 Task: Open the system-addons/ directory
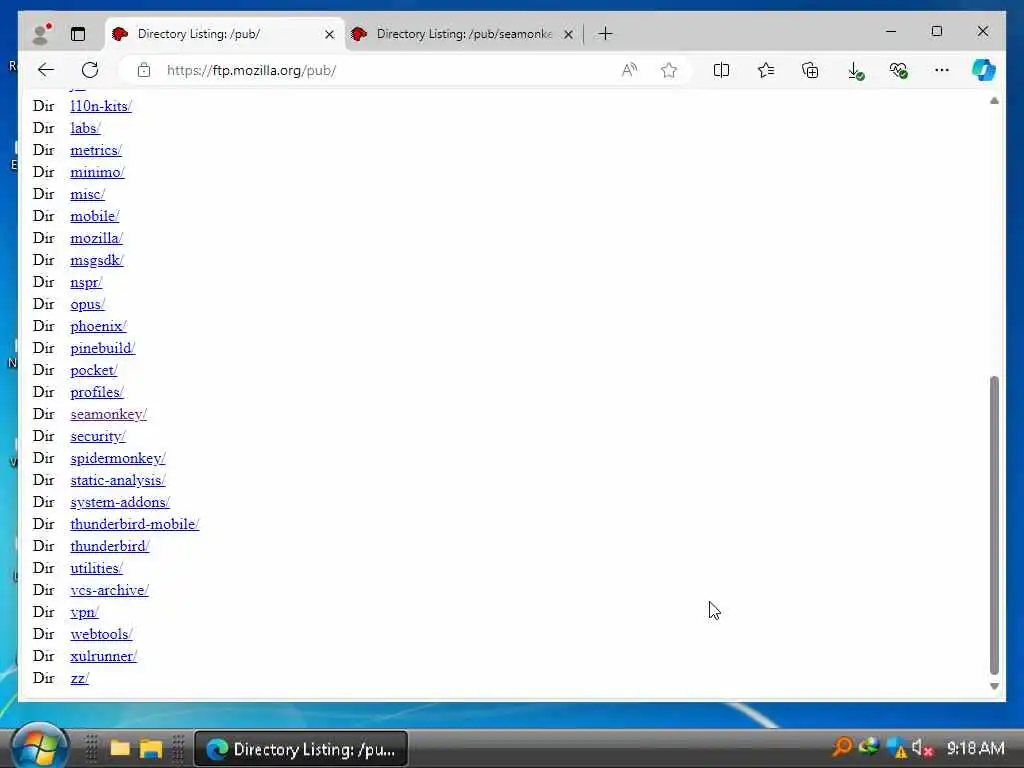pos(120,502)
